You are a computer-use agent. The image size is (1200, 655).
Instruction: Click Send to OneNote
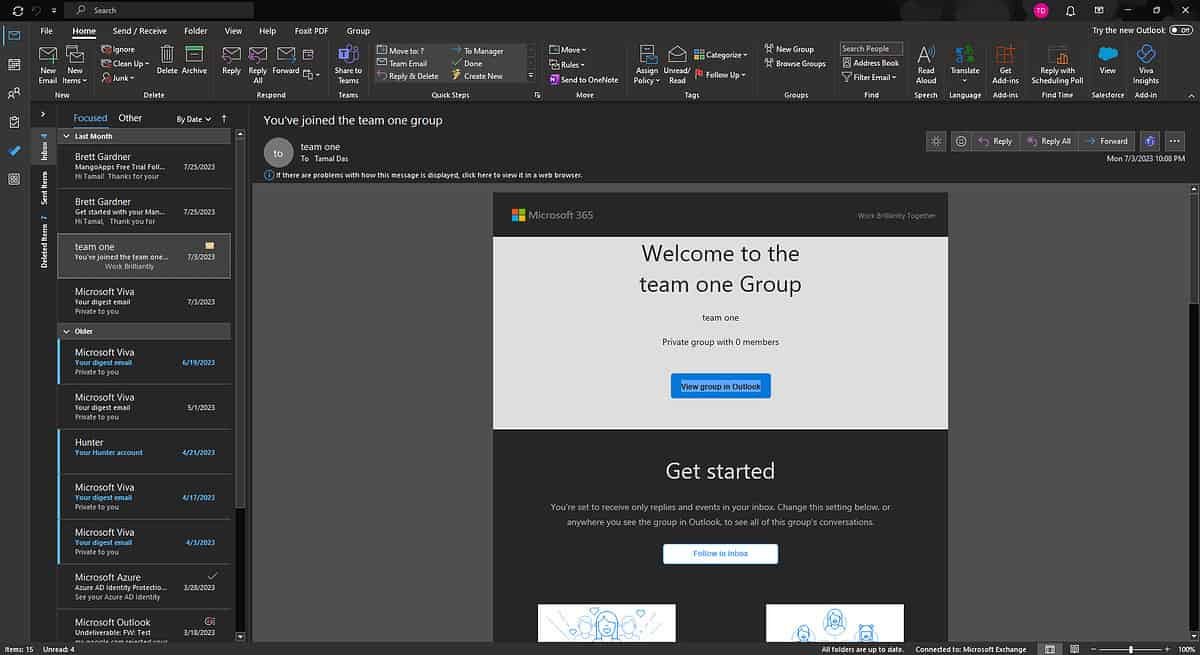coord(583,80)
